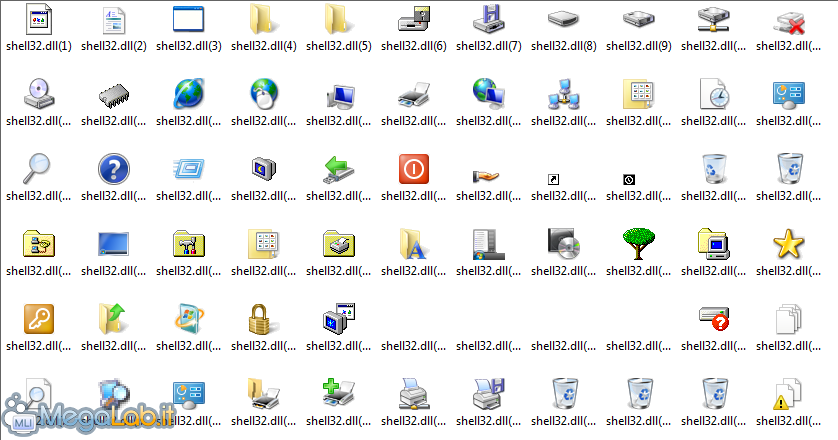Select the small black square overlay icon
Screen dimensions: 838x440
[x=628, y=180]
